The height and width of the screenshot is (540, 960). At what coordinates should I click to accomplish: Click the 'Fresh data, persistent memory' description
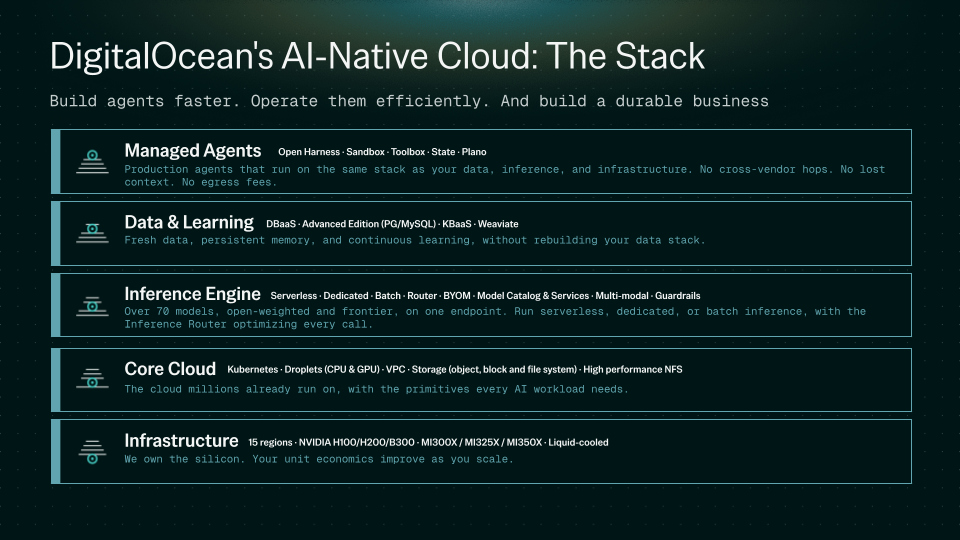[x=414, y=240]
